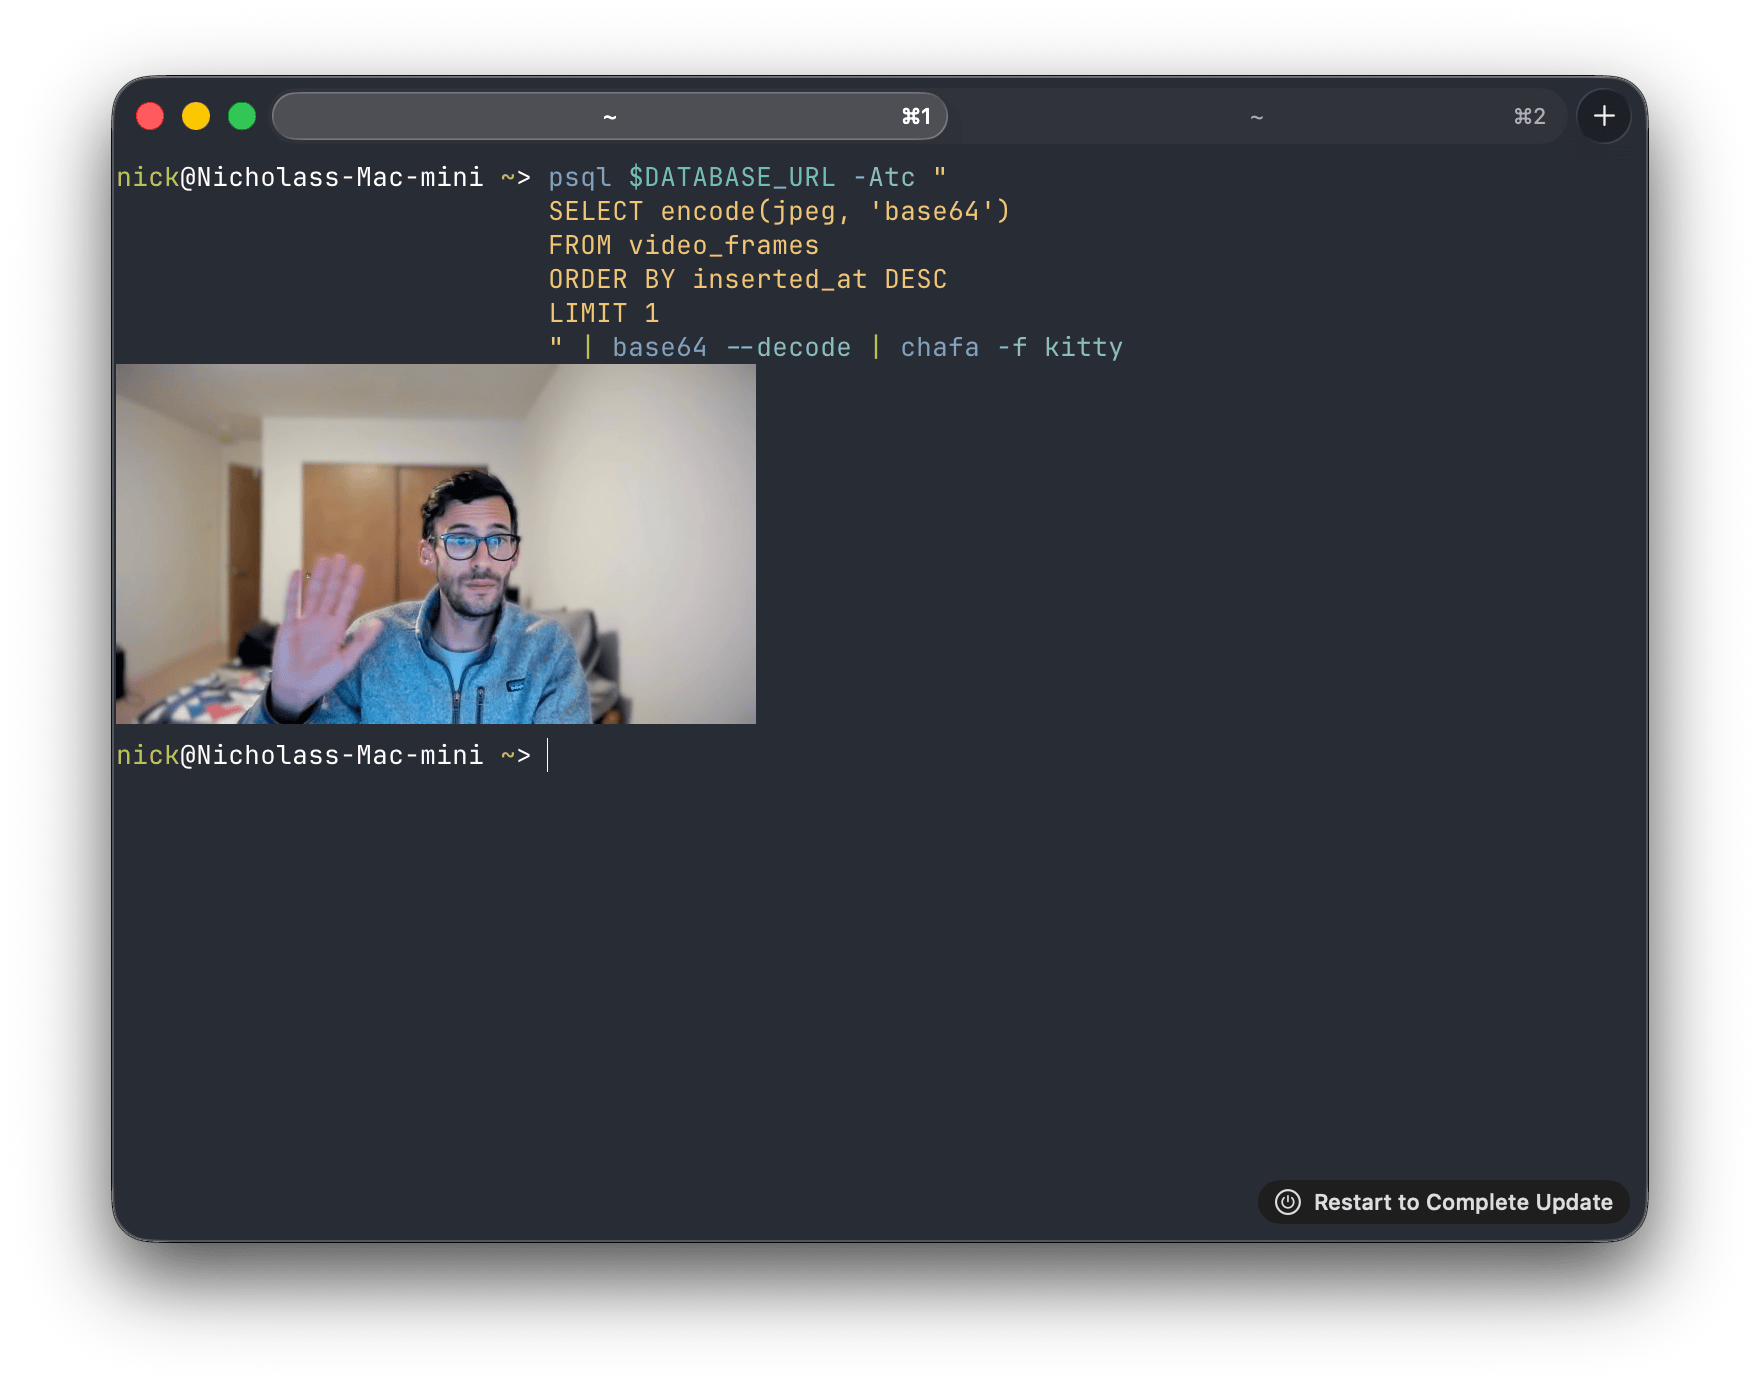Switch to the second terminal tab labeled ⌘2

(1255, 116)
